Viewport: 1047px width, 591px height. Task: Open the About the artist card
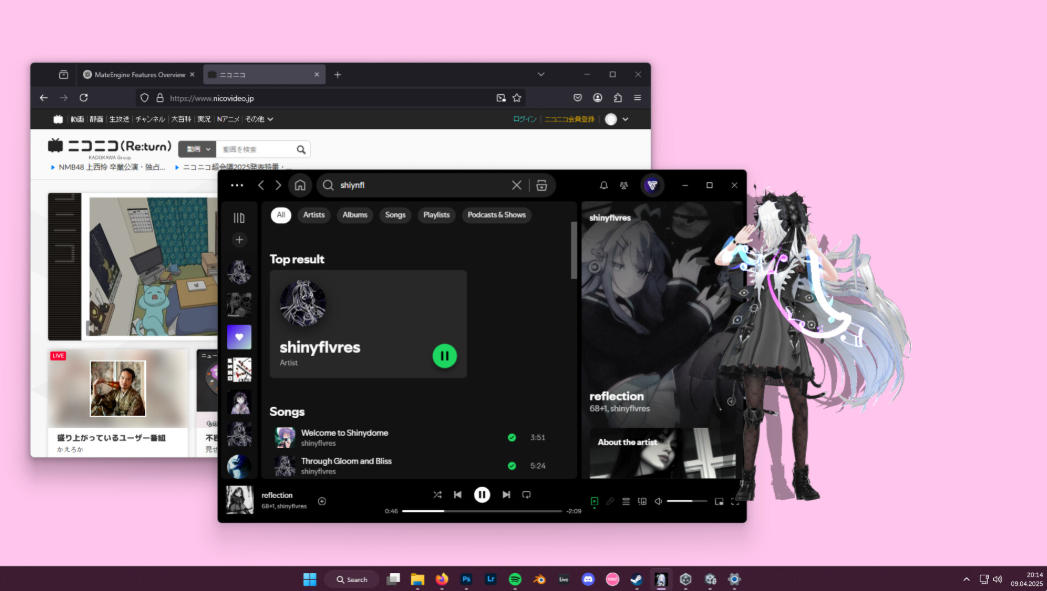[664, 453]
